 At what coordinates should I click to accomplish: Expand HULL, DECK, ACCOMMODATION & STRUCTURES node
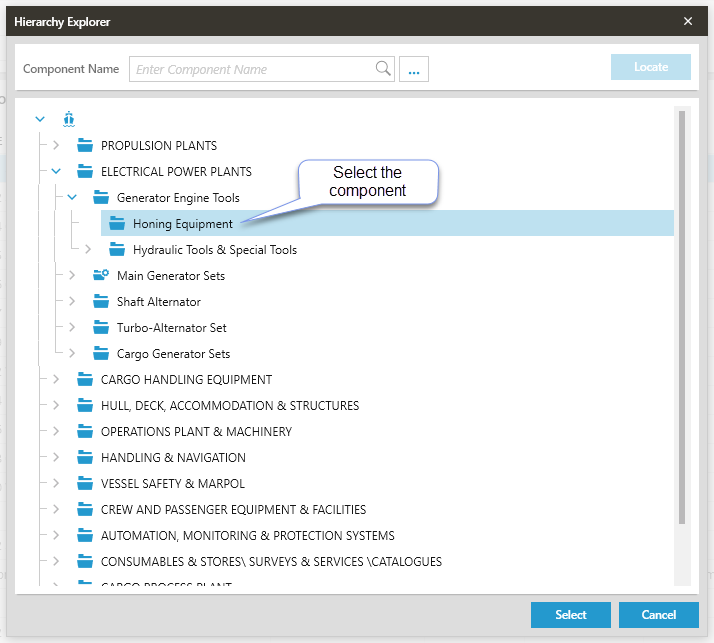point(56,405)
